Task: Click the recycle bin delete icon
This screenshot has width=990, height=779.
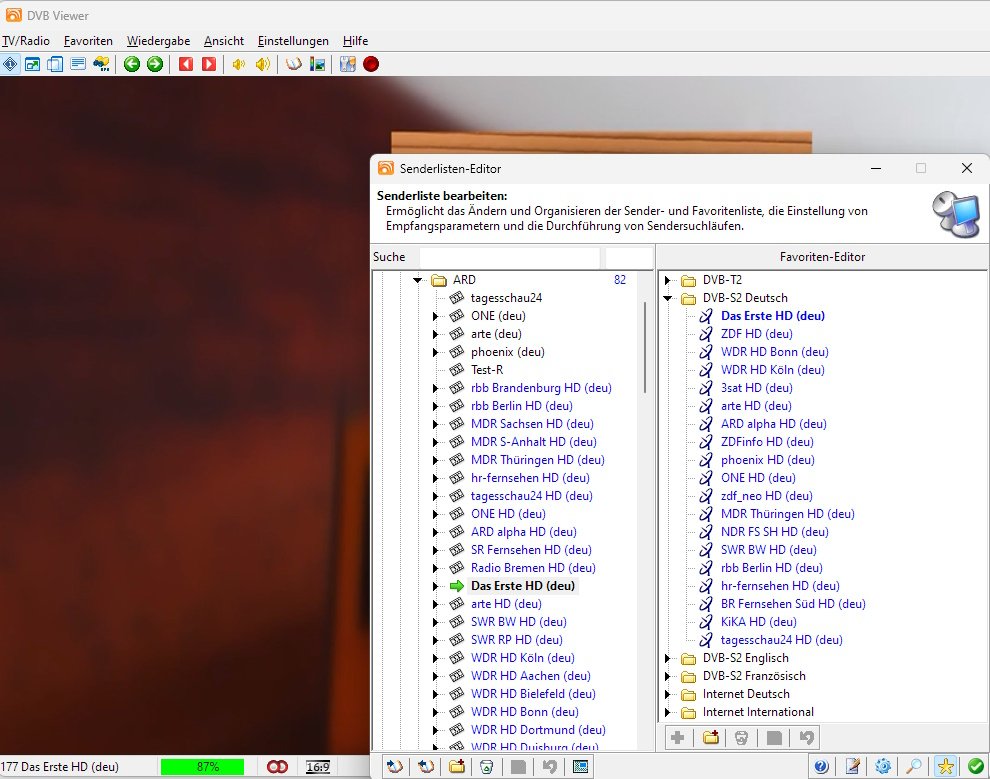Action: [x=486, y=767]
